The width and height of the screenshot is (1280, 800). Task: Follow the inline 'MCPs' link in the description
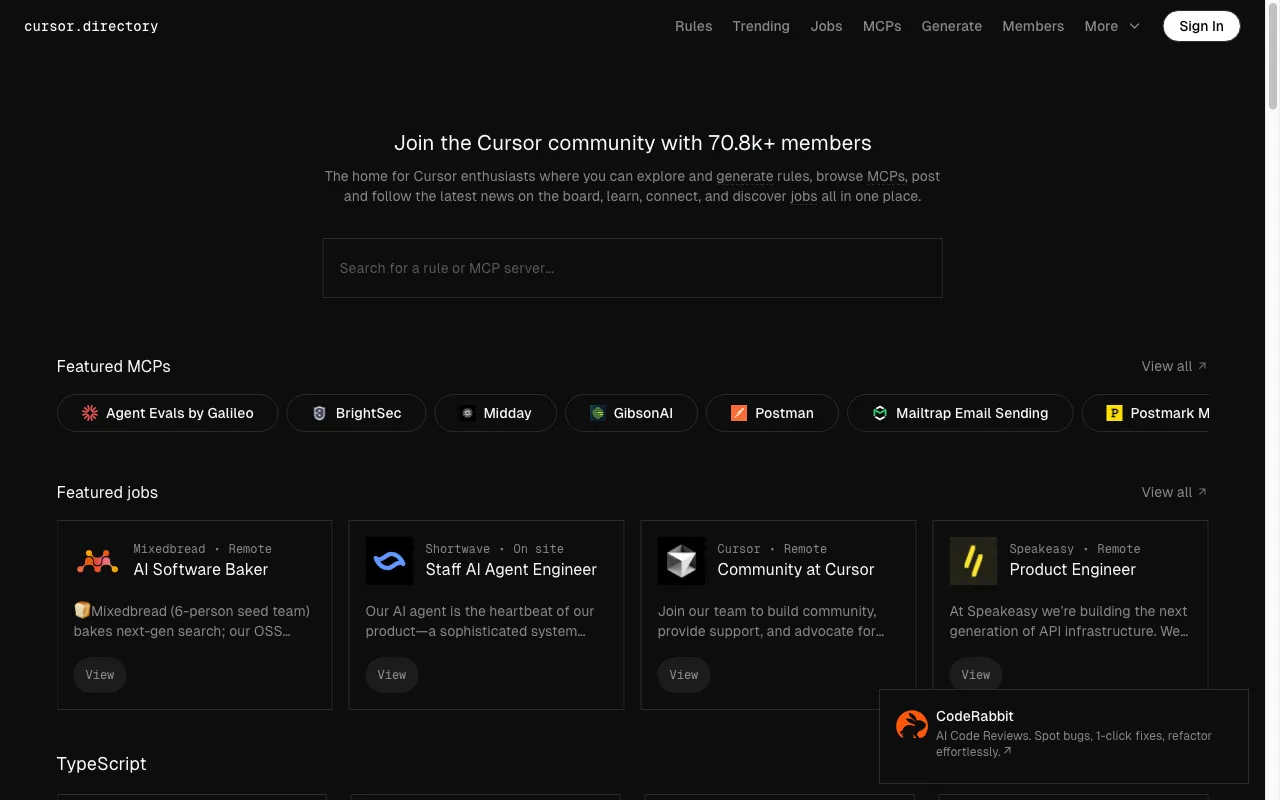[x=886, y=176]
